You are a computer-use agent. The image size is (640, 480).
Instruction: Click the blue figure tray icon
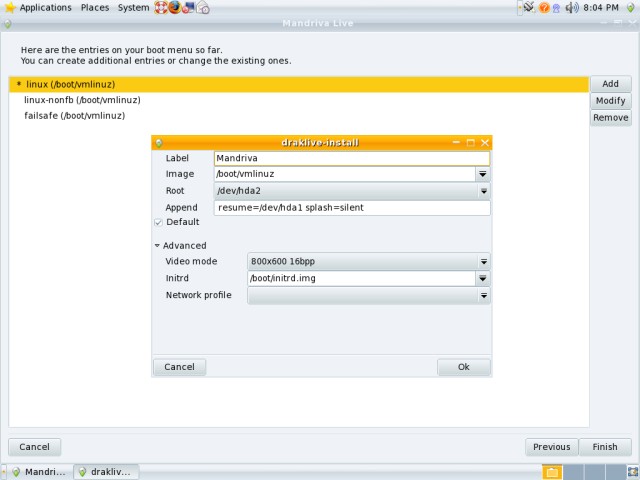point(556,8)
